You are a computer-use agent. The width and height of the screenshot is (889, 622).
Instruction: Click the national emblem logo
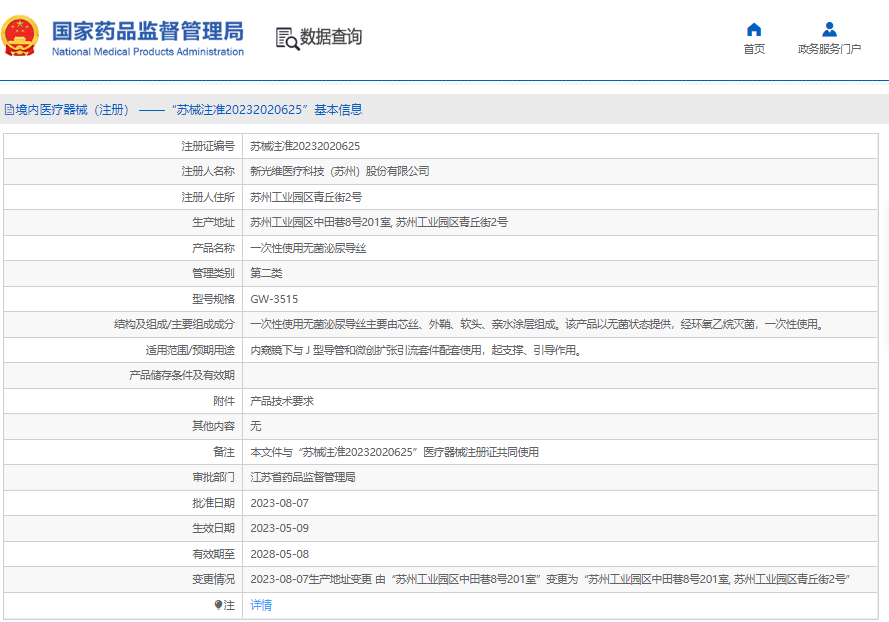coord(20,36)
